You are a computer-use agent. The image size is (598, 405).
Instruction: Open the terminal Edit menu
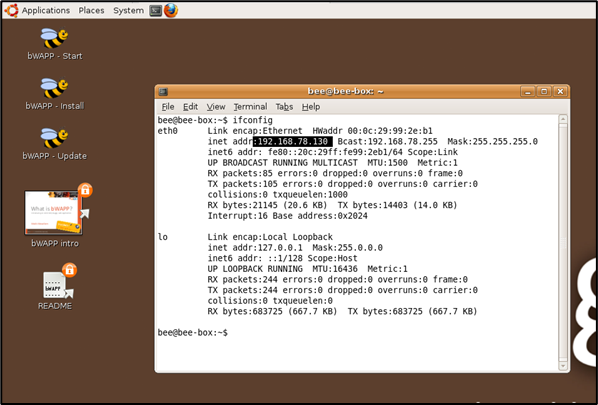tap(190, 107)
